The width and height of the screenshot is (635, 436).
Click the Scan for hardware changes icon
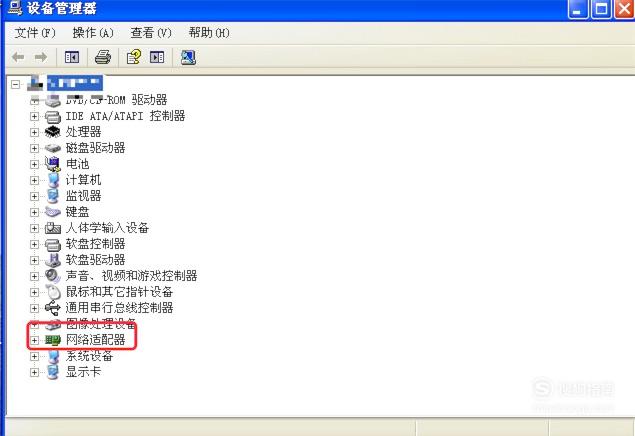point(188,57)
